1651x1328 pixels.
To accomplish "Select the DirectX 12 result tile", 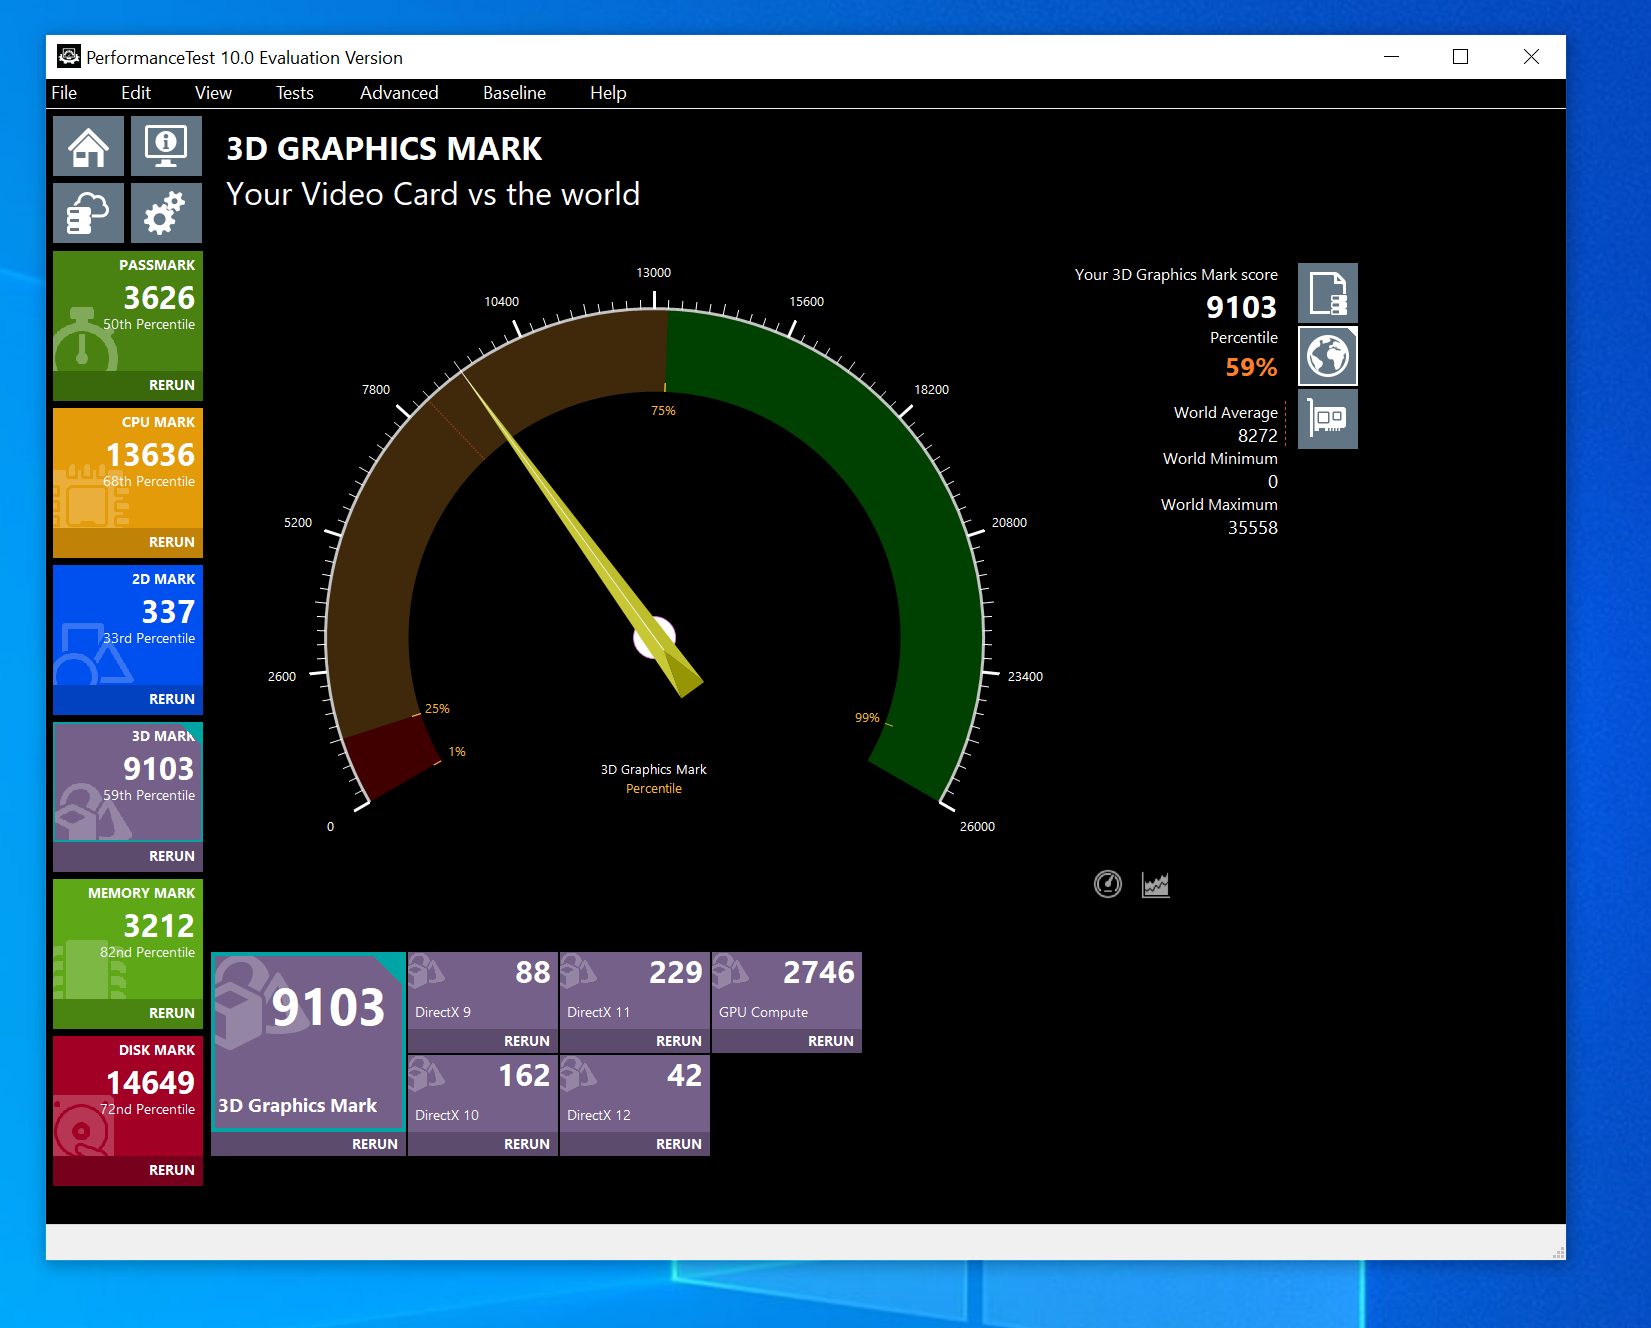I will click(635, 1093).
